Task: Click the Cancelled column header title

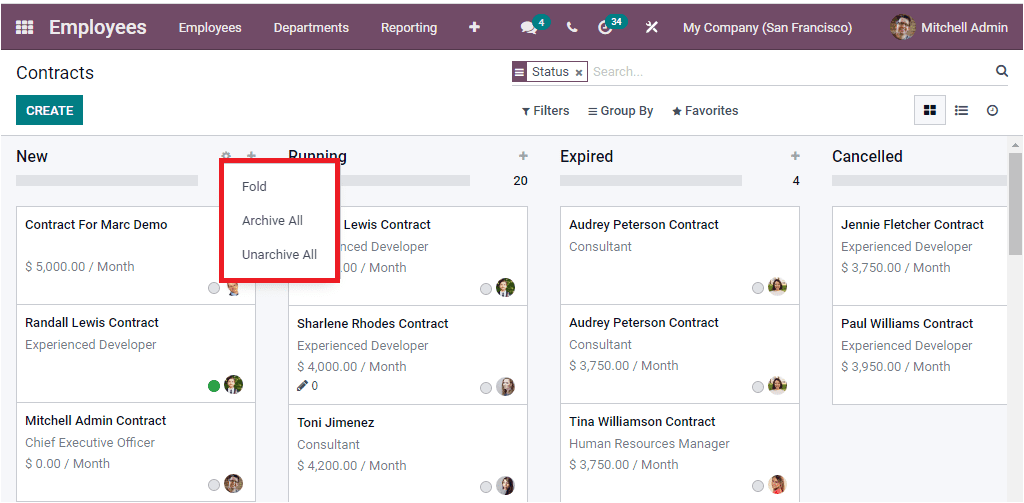Action: pos(867,157)
